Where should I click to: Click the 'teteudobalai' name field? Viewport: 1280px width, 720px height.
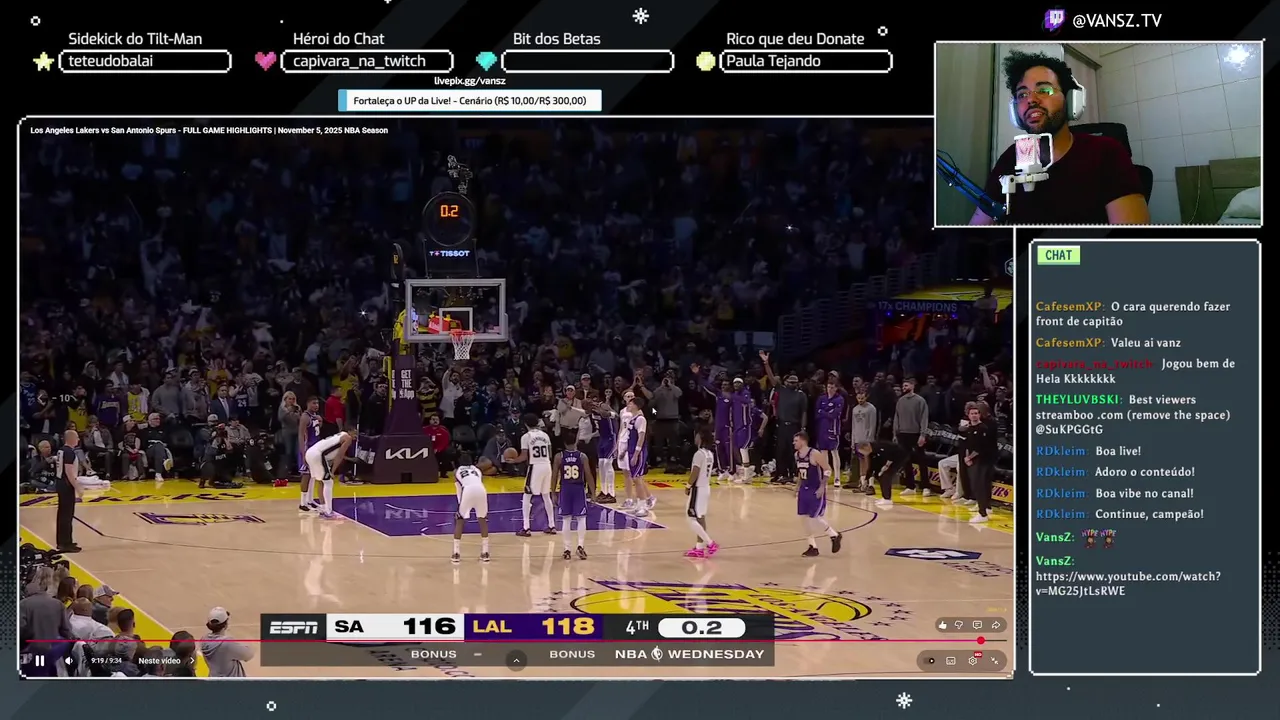coord(145,61)
